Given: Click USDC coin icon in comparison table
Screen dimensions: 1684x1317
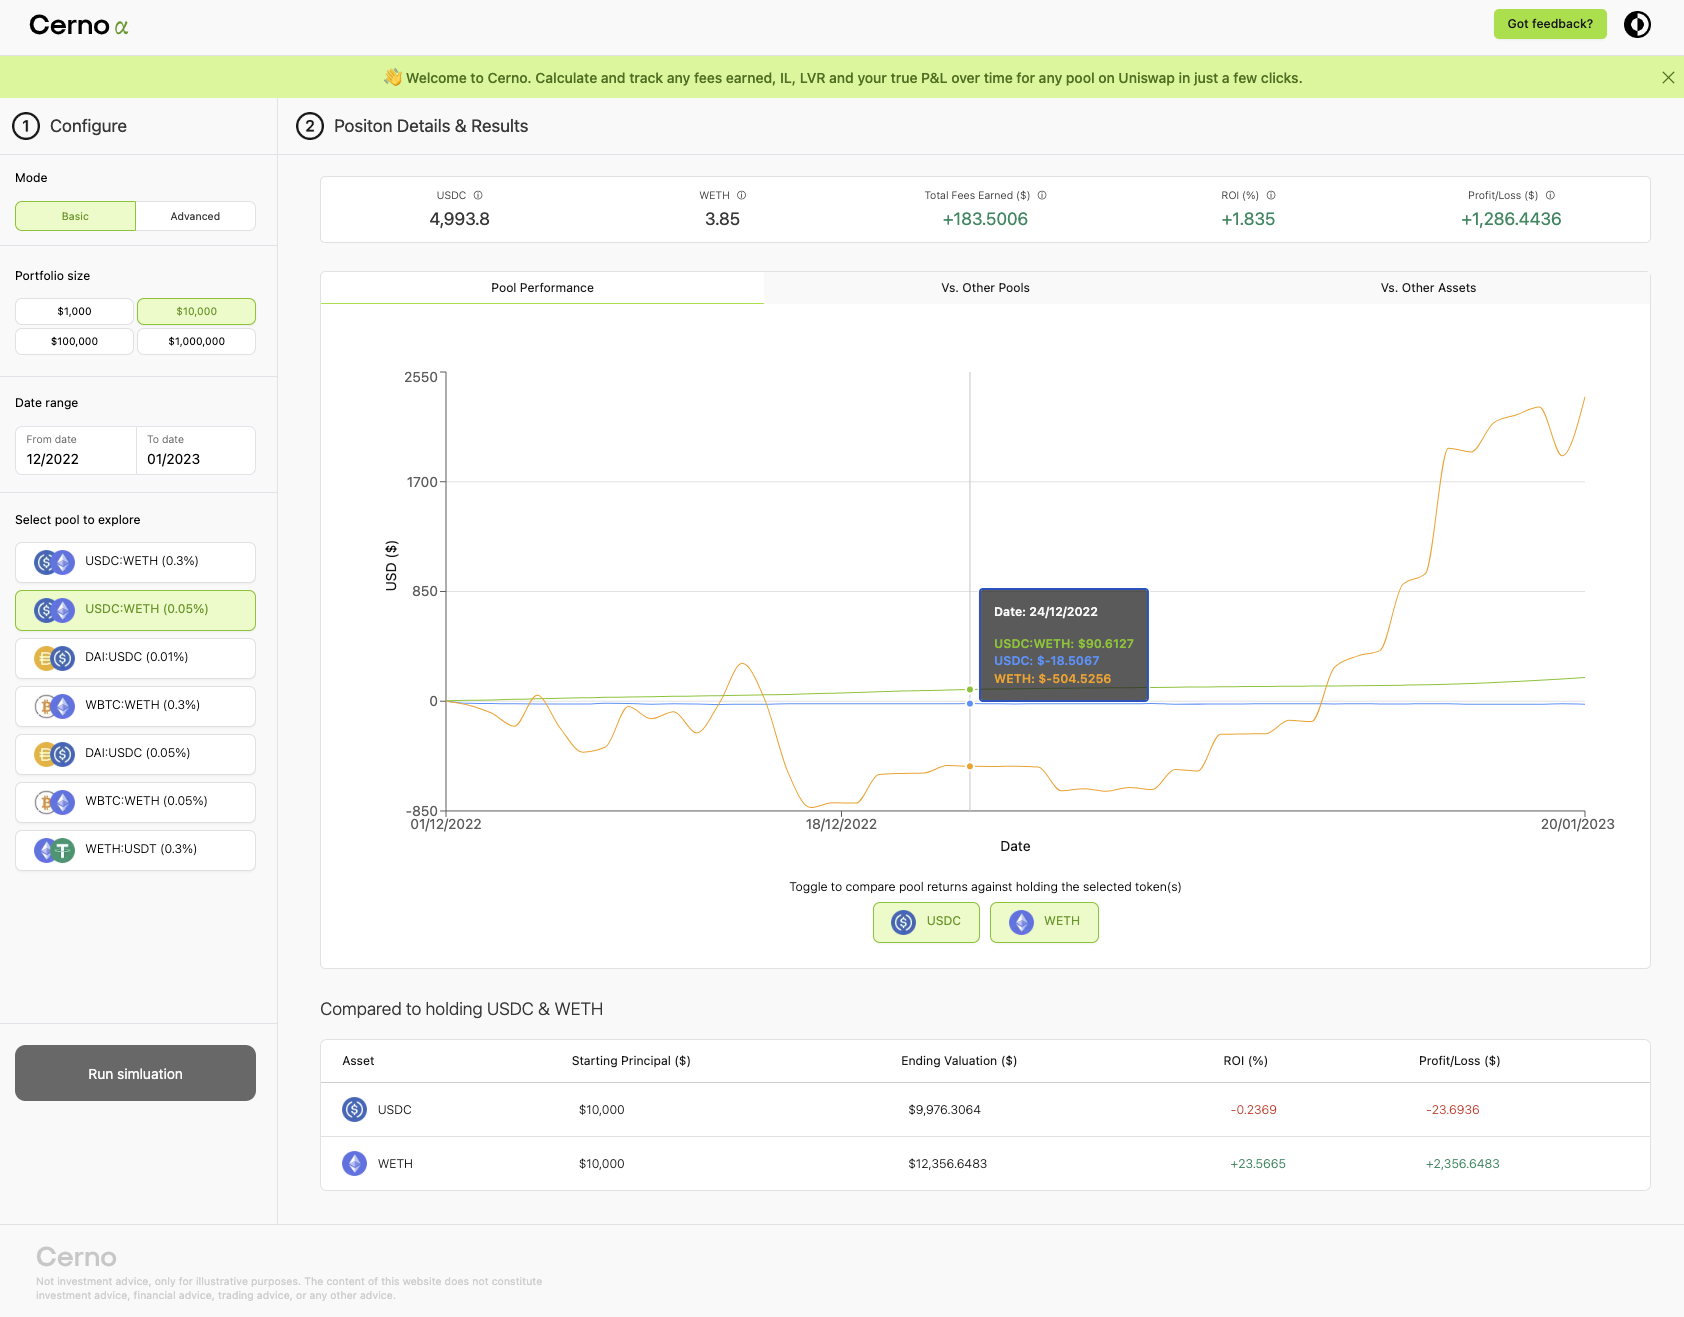Looking at the screenshot, I should point(354,1109).
